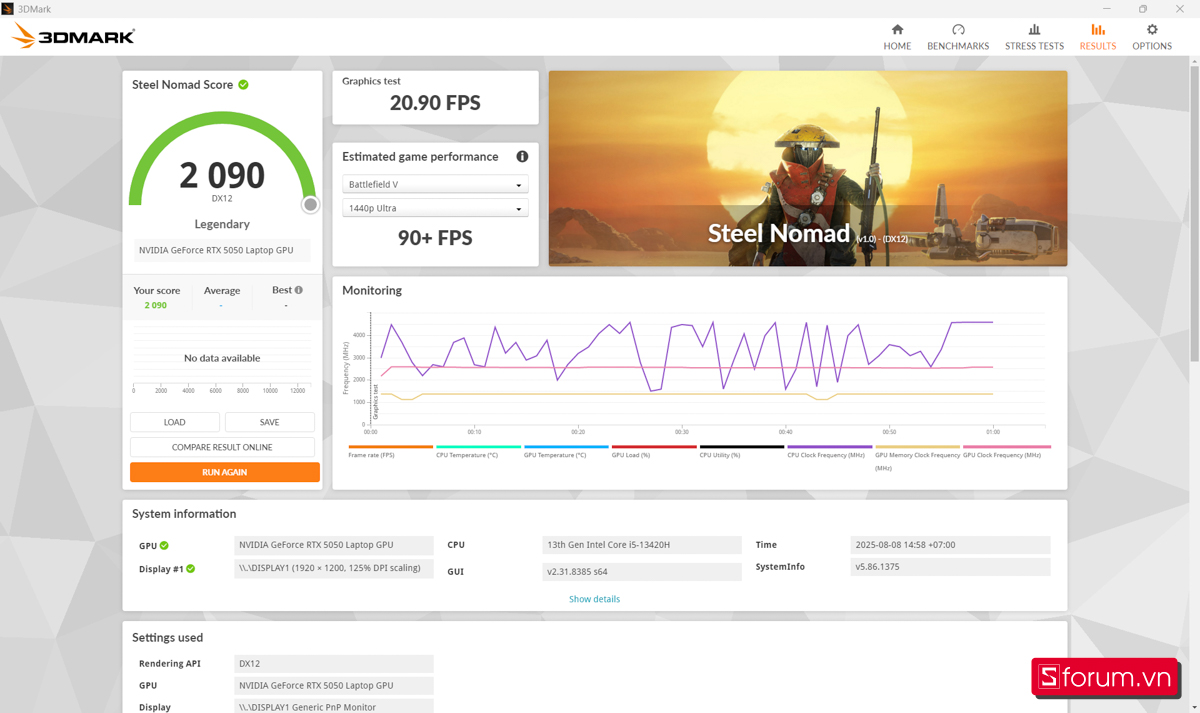Click the Steel Nomad banner image

click(808, 168)
